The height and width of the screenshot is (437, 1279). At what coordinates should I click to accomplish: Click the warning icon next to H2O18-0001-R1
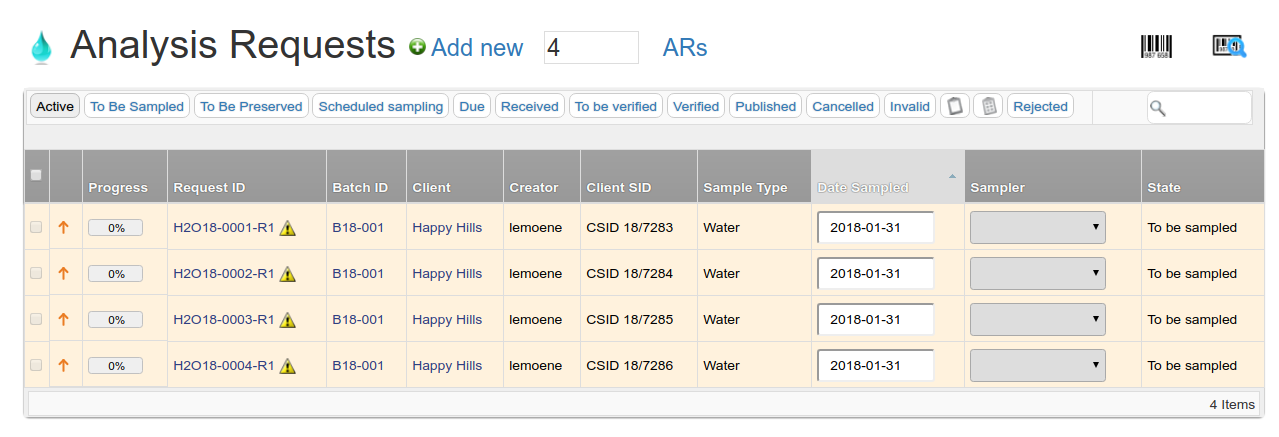point(288,228)
